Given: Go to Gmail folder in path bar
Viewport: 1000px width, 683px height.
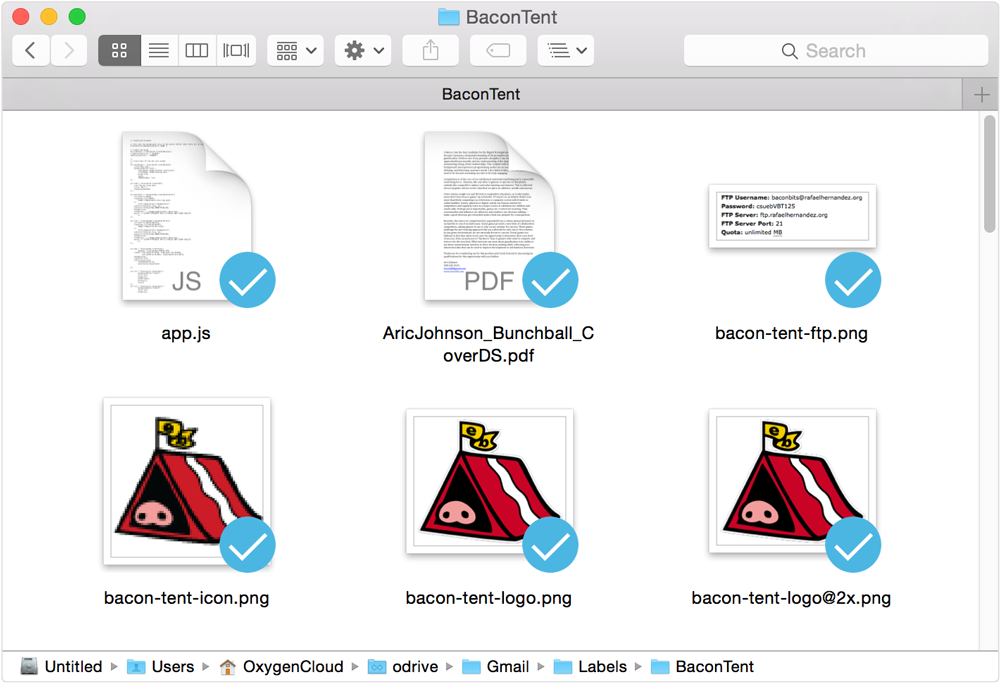Looking at the screenshot, I should point(496,666).
